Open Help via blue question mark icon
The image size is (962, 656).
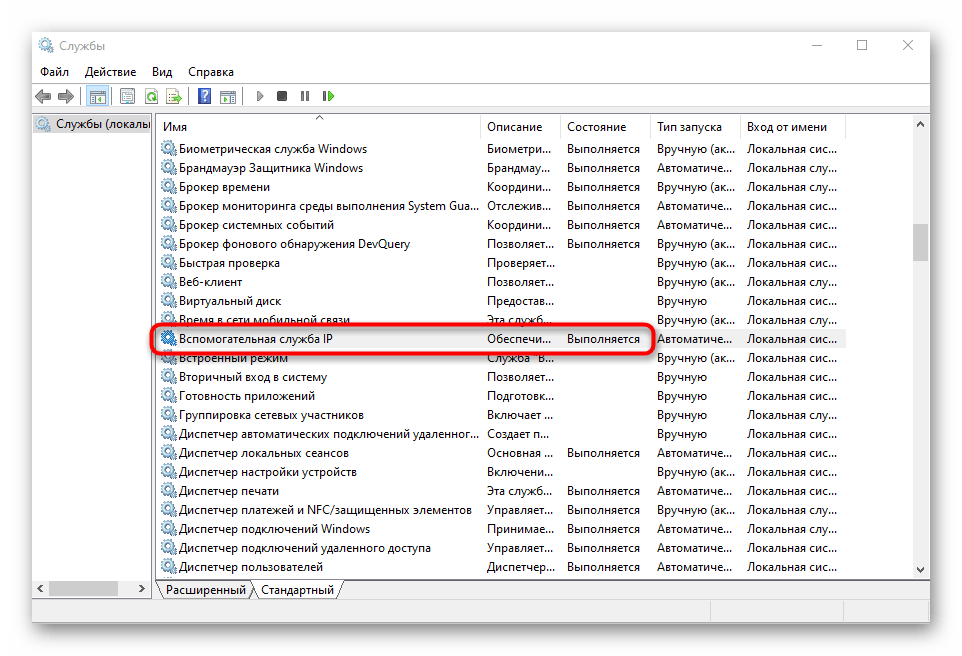click(x=204, y=96)
